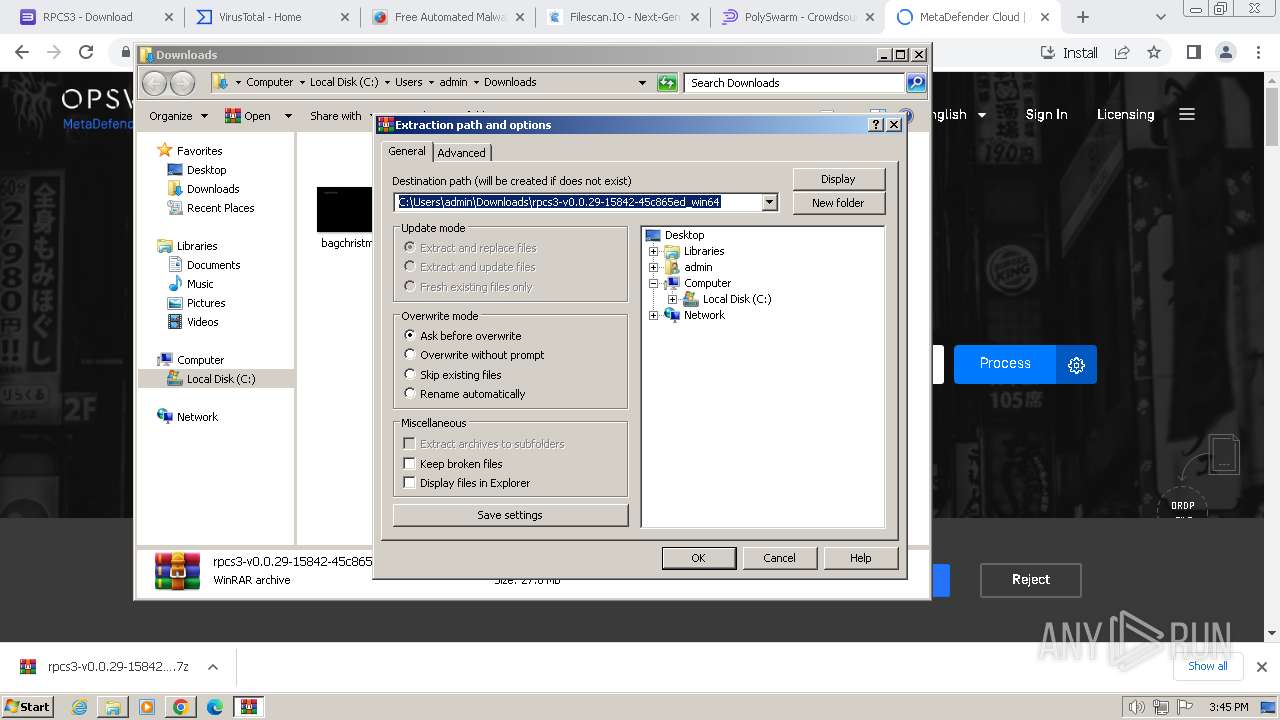Open media player taskbar icon
This screenshot has width=1280, height=720.
coord(147,706)
